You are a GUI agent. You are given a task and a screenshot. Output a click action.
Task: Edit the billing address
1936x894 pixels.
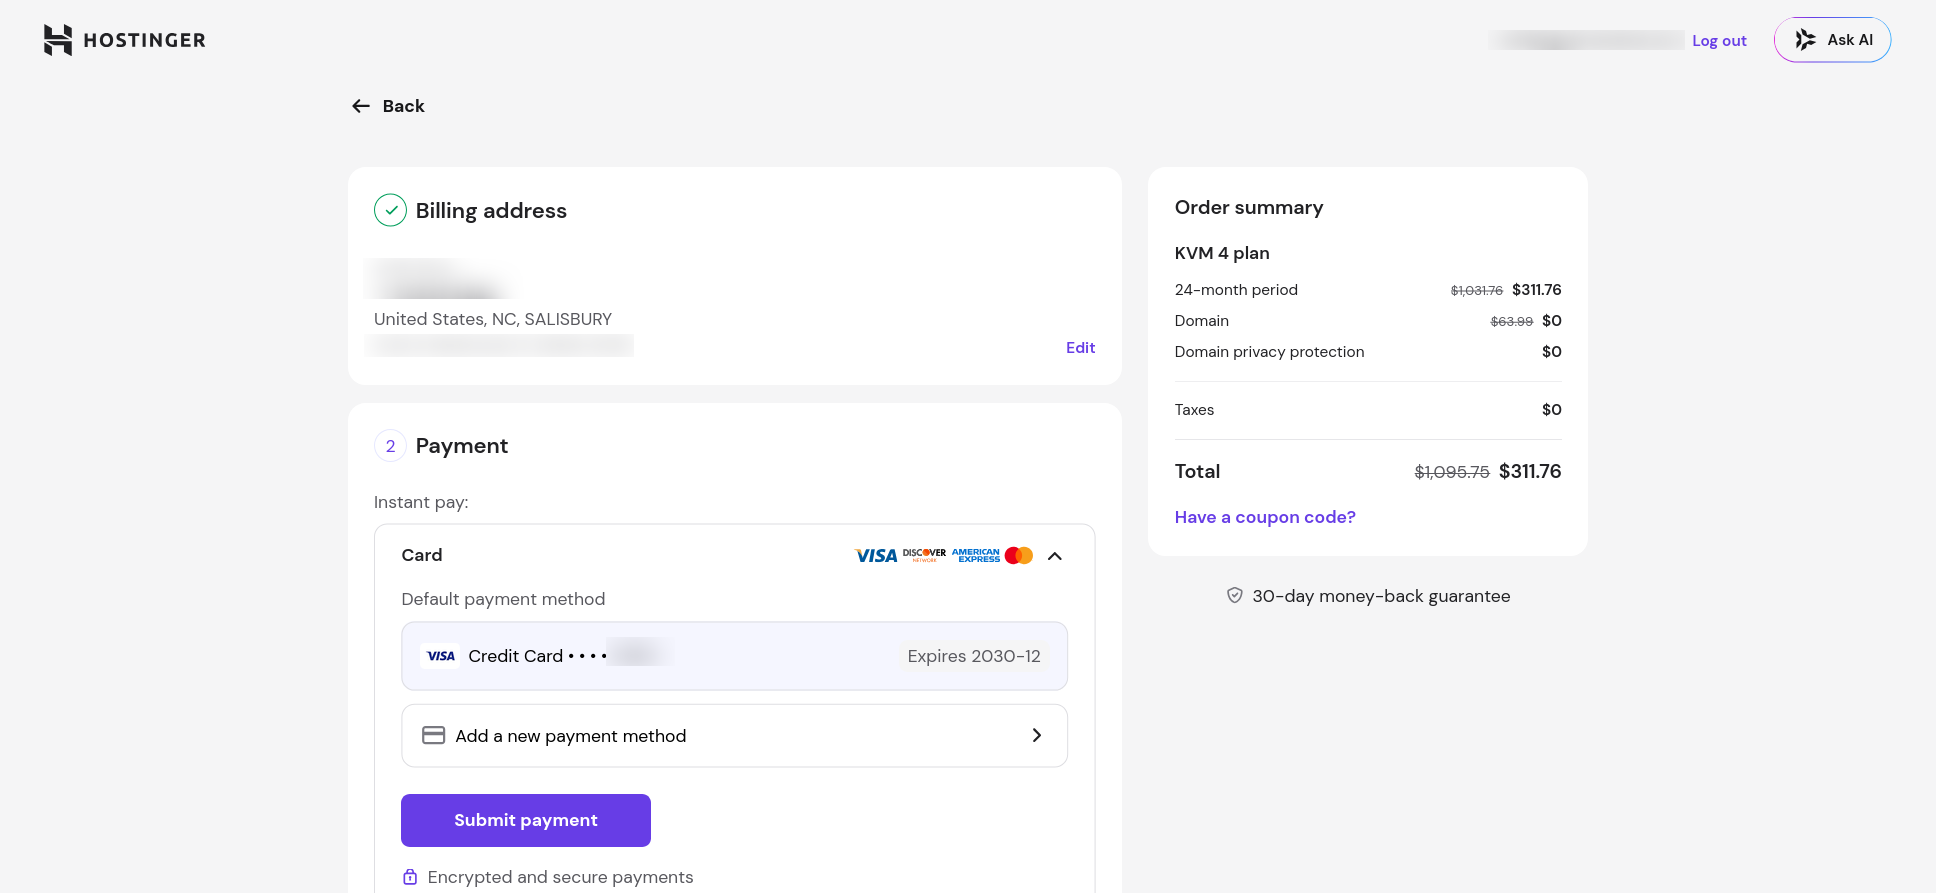(1080, 347)
